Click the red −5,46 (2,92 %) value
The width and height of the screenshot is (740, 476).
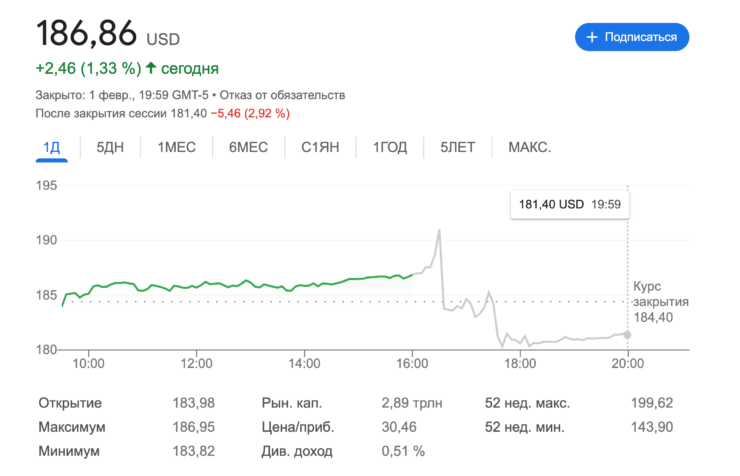pyautogui.click(x=250, y=113)
